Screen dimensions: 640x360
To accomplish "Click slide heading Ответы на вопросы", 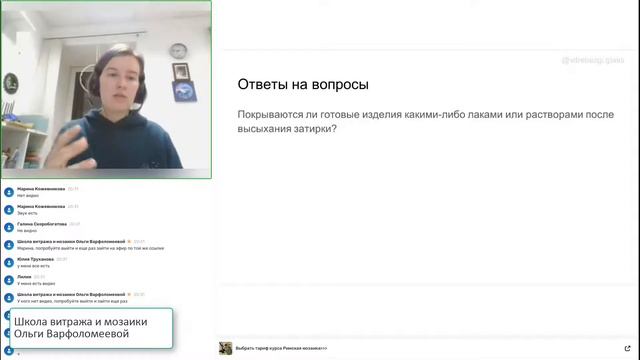I will (x=303, y=84).
